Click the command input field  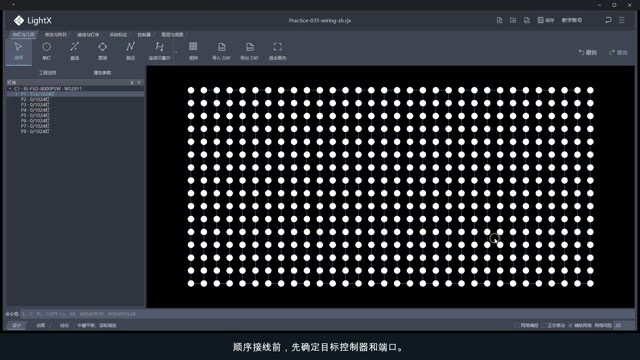pos(328,314)
